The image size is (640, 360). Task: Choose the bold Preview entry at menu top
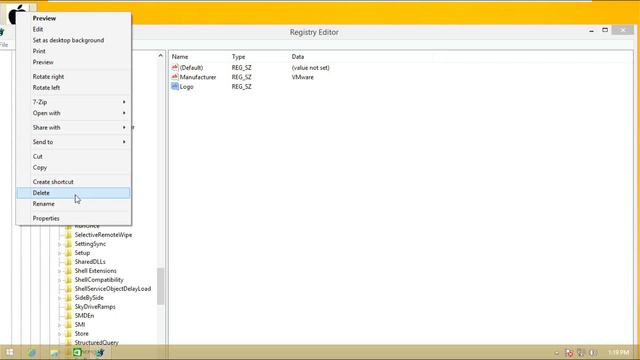[73, 18]
